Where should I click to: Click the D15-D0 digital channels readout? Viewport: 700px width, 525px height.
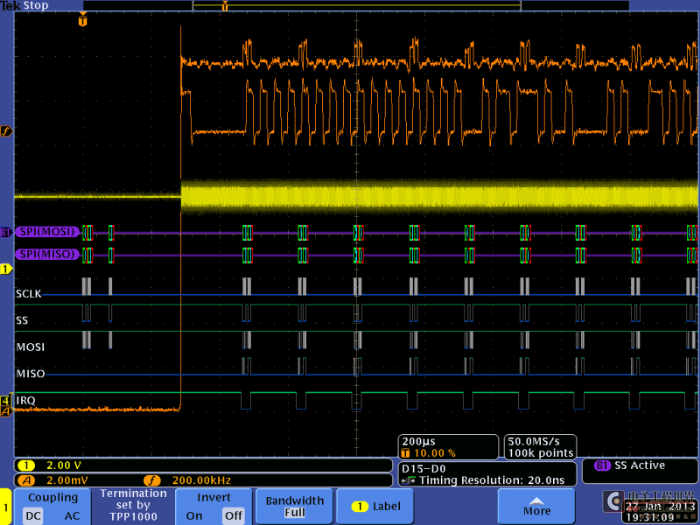click(423, 469)
